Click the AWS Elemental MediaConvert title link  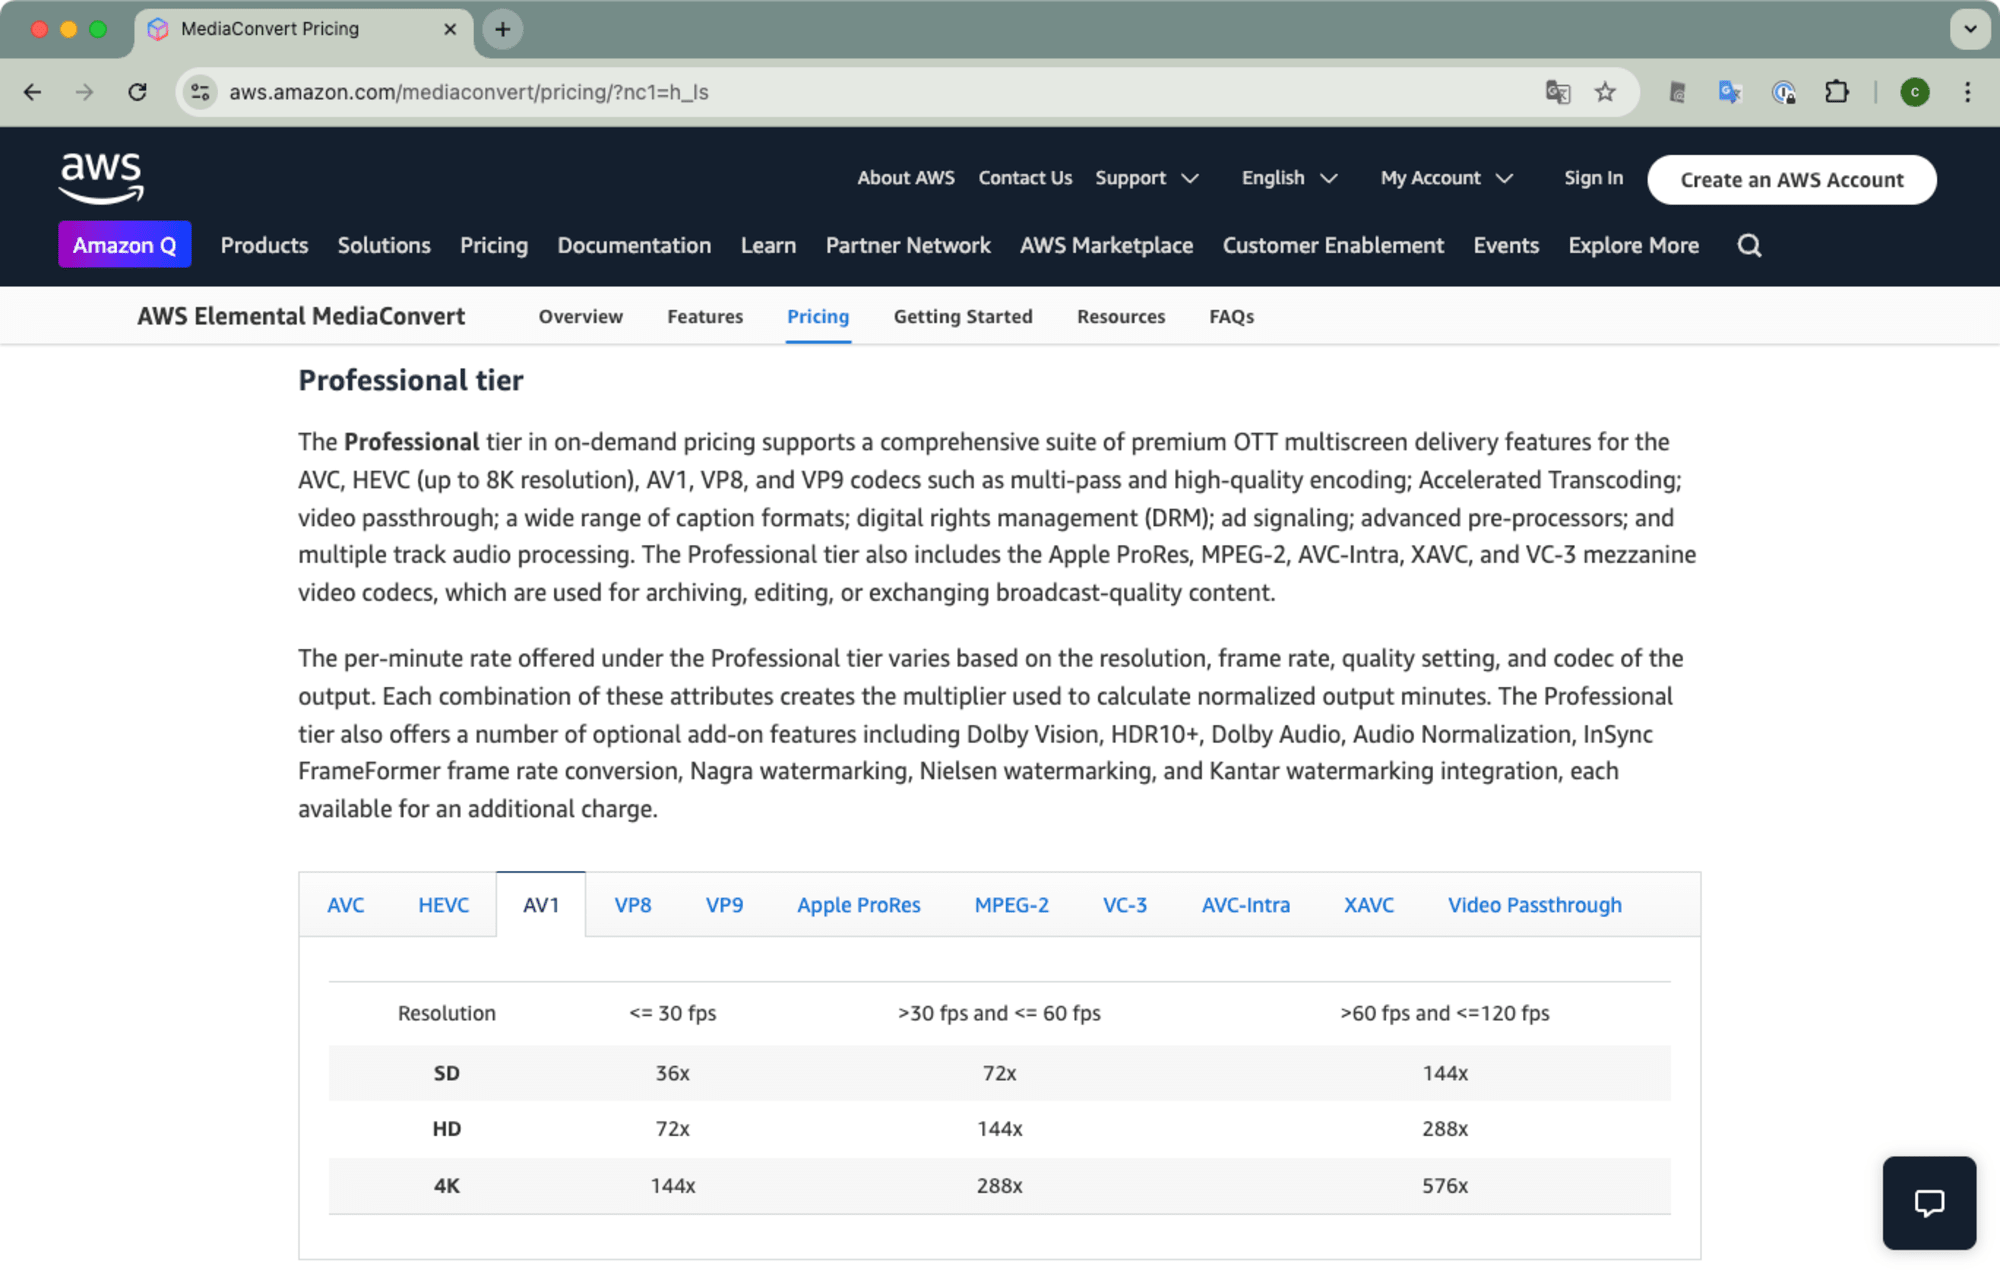(301, 316)
